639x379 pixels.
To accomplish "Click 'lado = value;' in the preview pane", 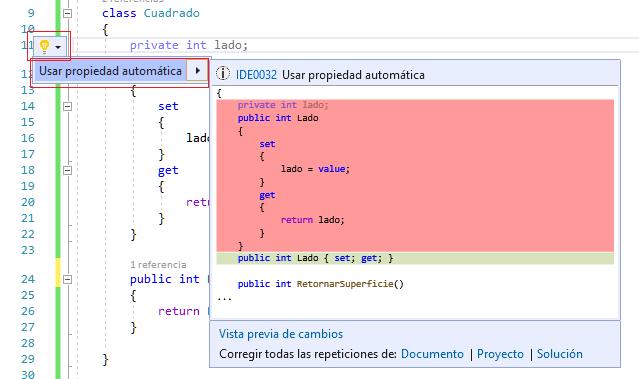I will point(315,169).
